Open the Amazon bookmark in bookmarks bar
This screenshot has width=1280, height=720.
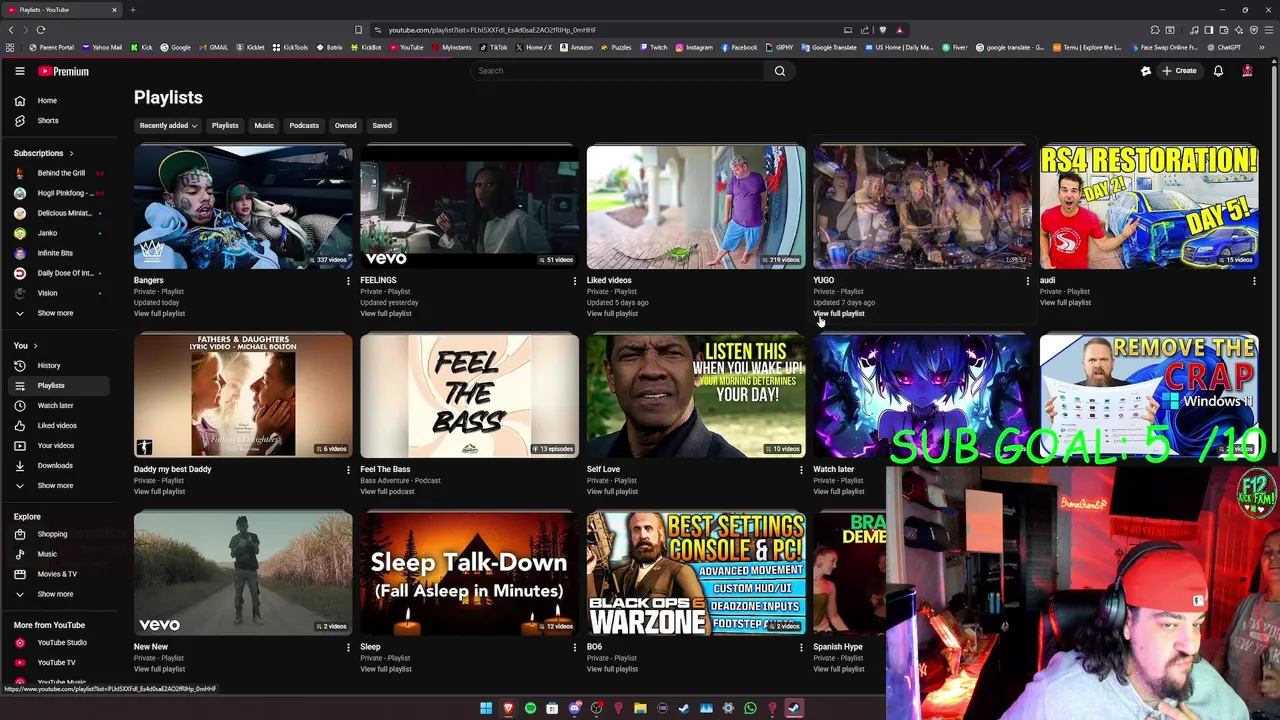click(576, 48)
